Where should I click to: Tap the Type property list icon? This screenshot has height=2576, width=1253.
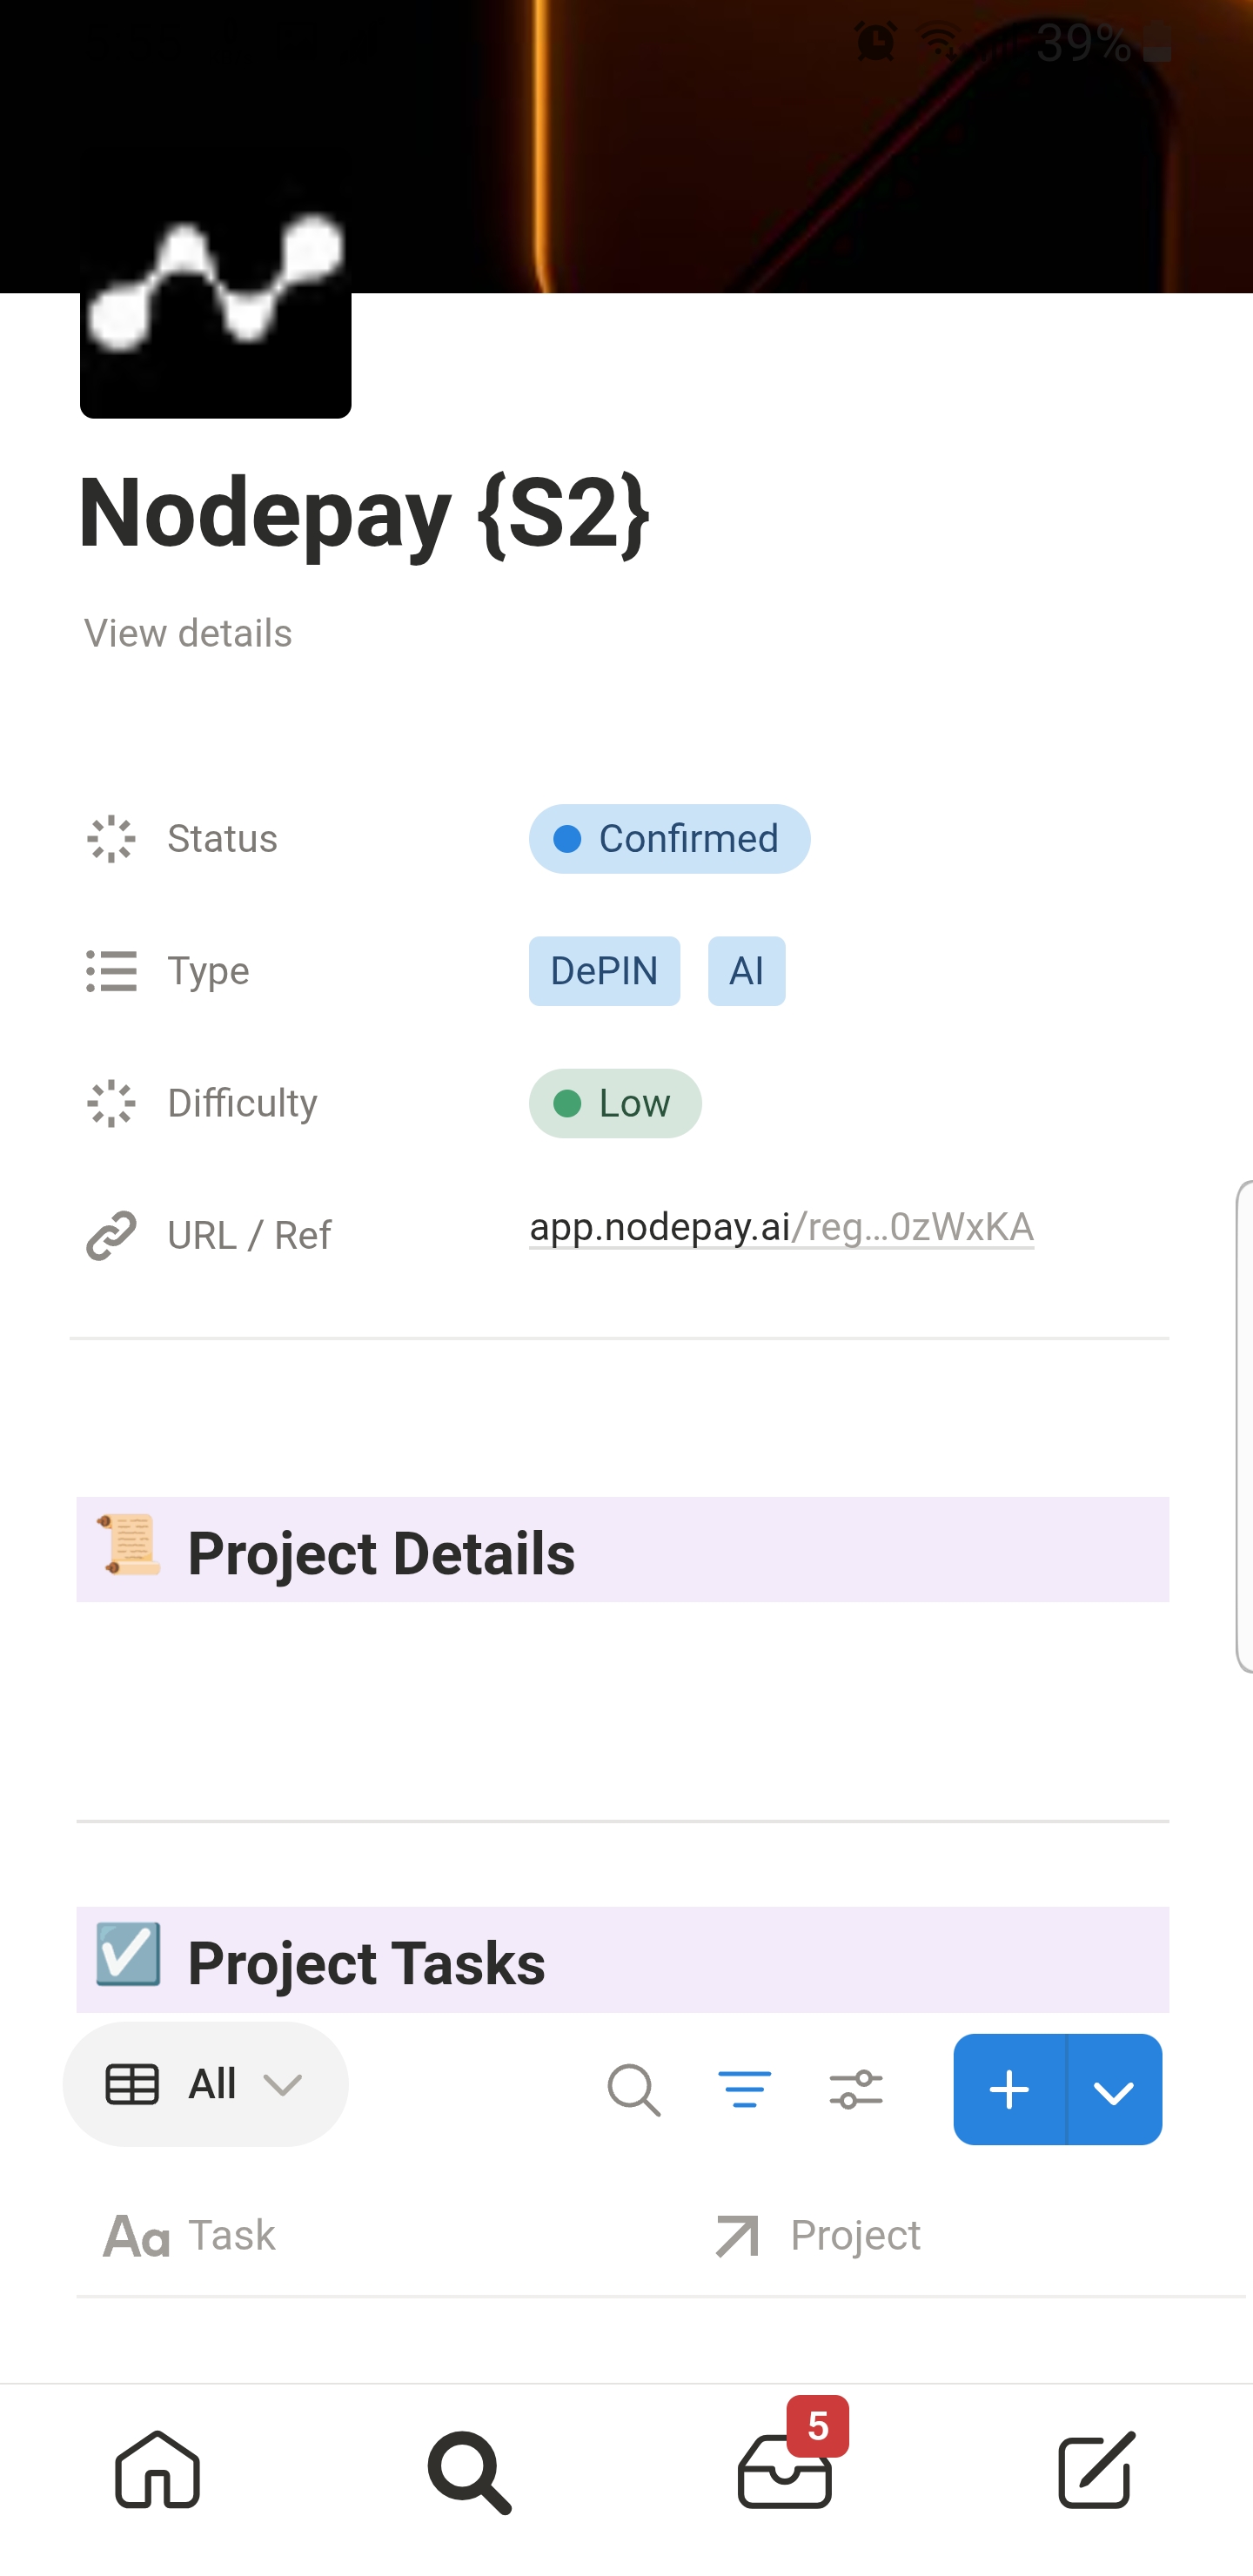(111, 971)
